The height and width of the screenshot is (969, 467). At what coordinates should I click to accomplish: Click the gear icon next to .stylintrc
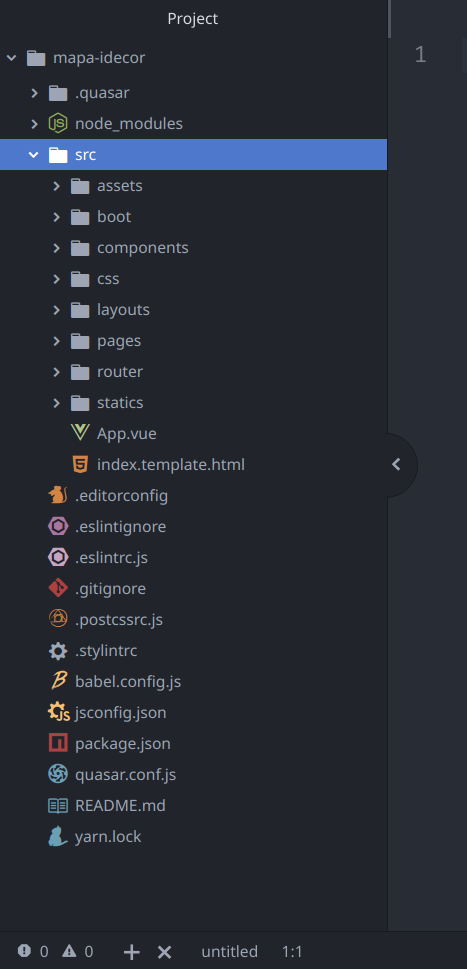coord(58,650)
